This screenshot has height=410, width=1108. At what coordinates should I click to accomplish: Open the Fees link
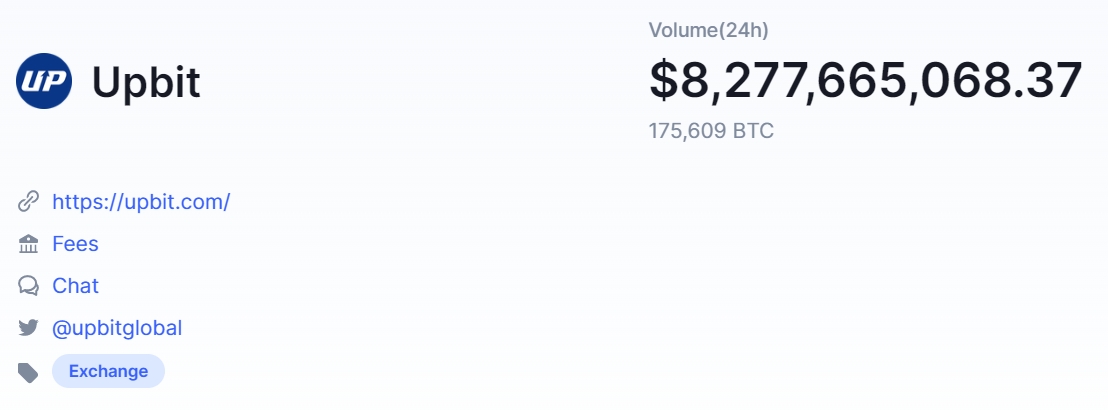click(x=76, y=244)
